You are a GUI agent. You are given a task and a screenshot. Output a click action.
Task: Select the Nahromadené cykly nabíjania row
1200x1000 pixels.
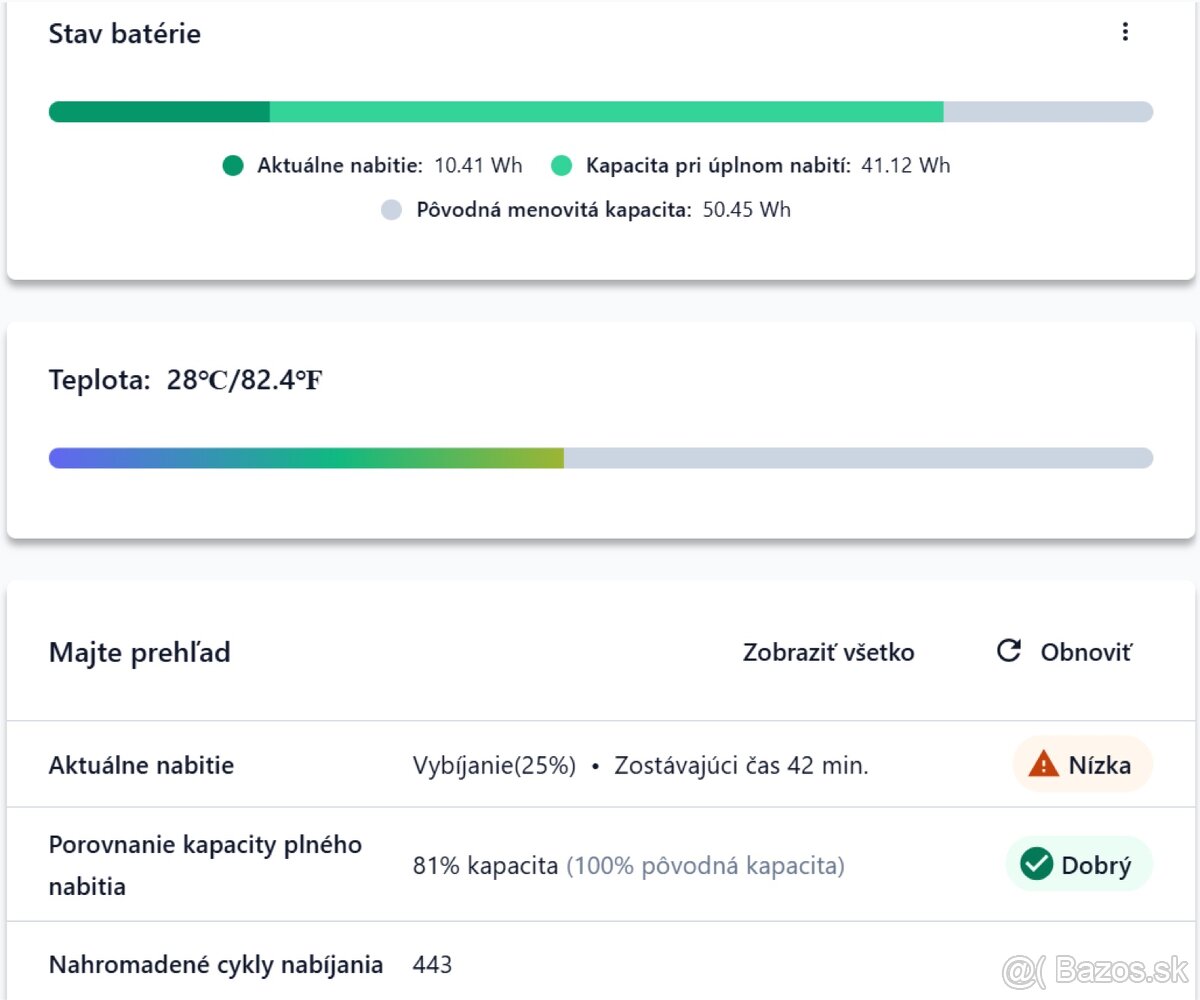click(216, 965)
